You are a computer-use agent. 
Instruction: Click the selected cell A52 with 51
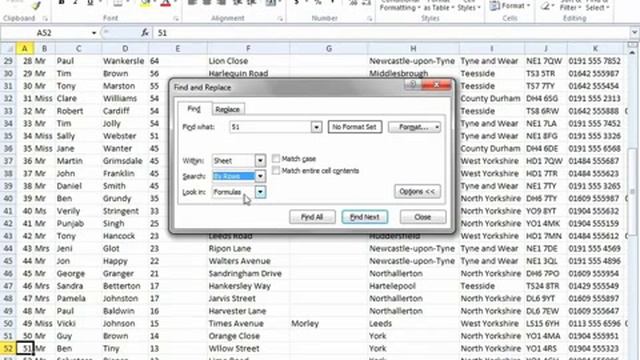point(25,349)
